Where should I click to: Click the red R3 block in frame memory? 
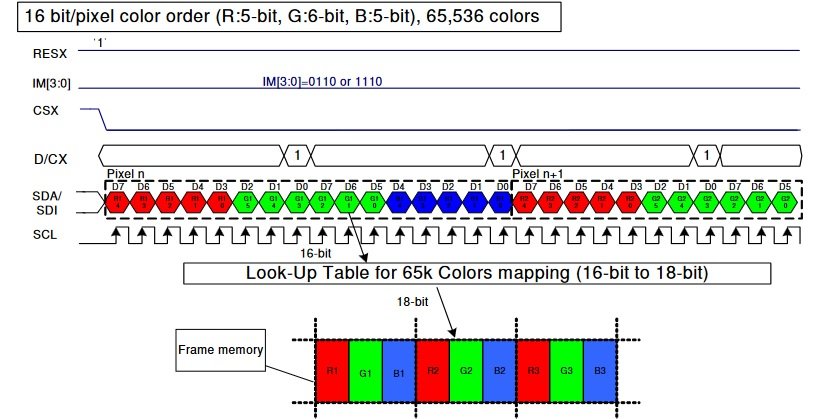click(533, 371)
